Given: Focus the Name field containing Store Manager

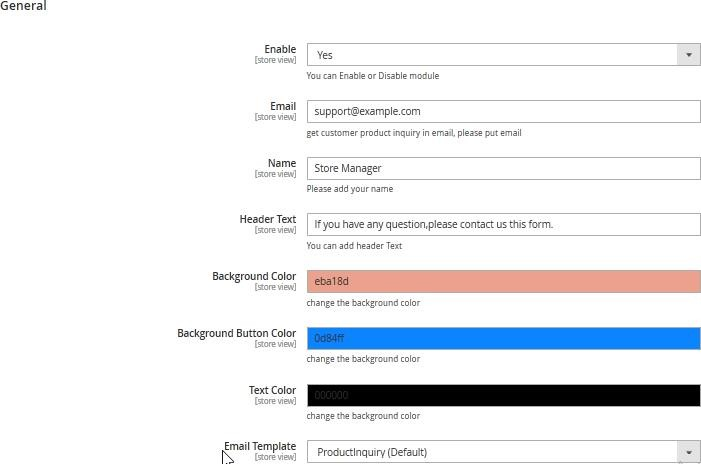Looking at the screenshot, I should point(503,168).
